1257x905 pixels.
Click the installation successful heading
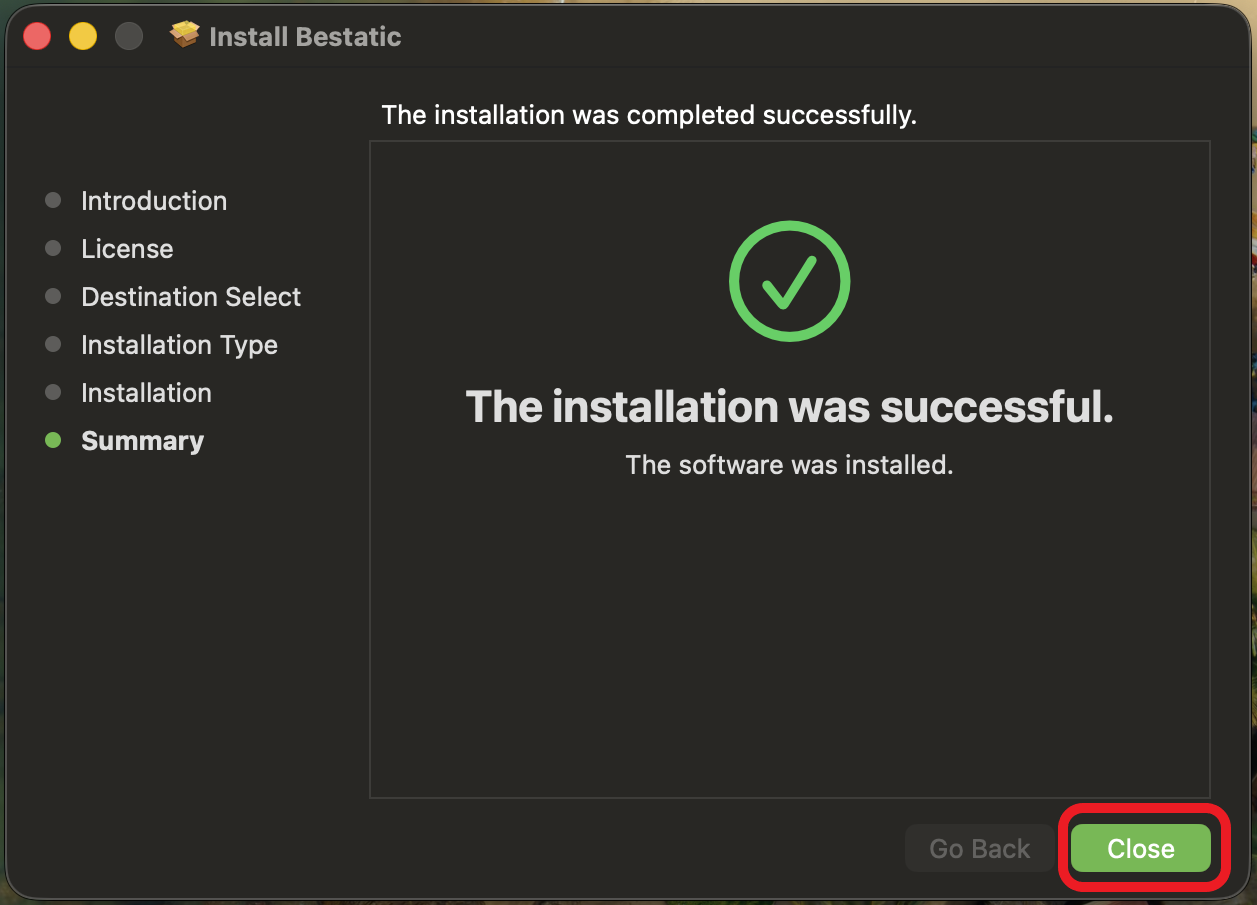tap(788, 407)
